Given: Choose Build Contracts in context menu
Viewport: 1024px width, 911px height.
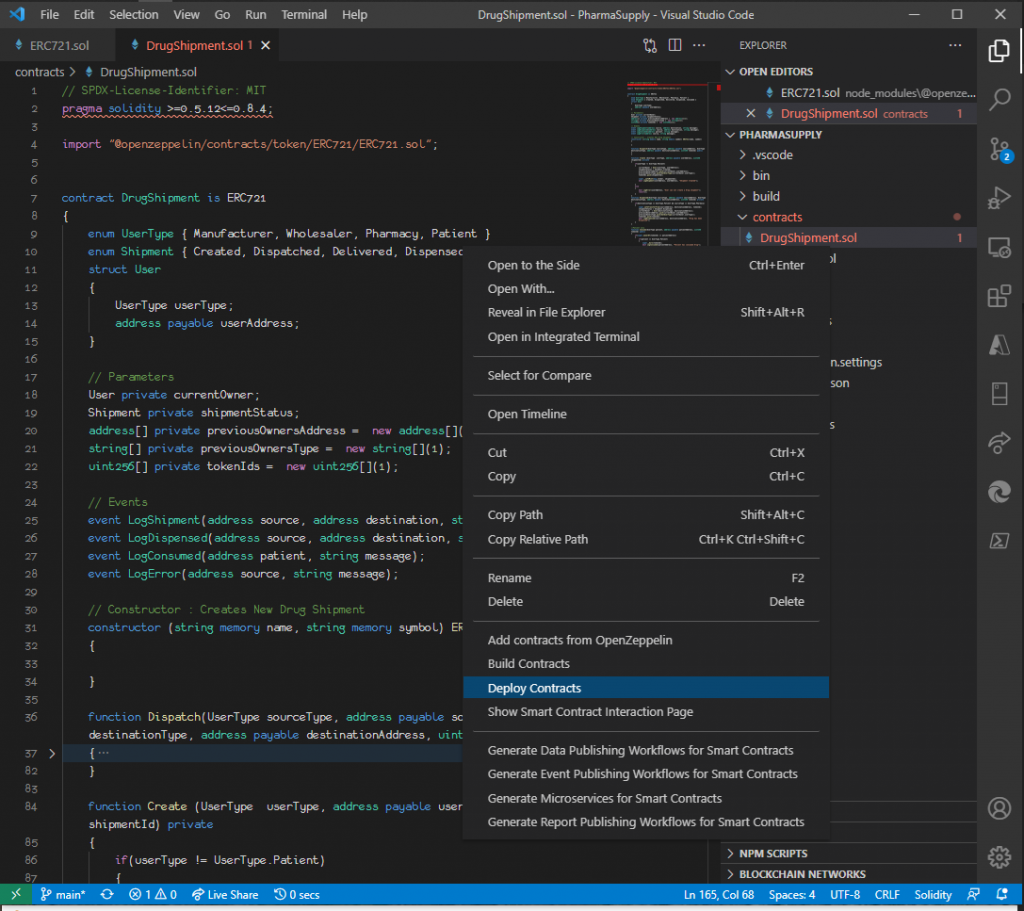Looking at the screenshot, I should 646,663.
